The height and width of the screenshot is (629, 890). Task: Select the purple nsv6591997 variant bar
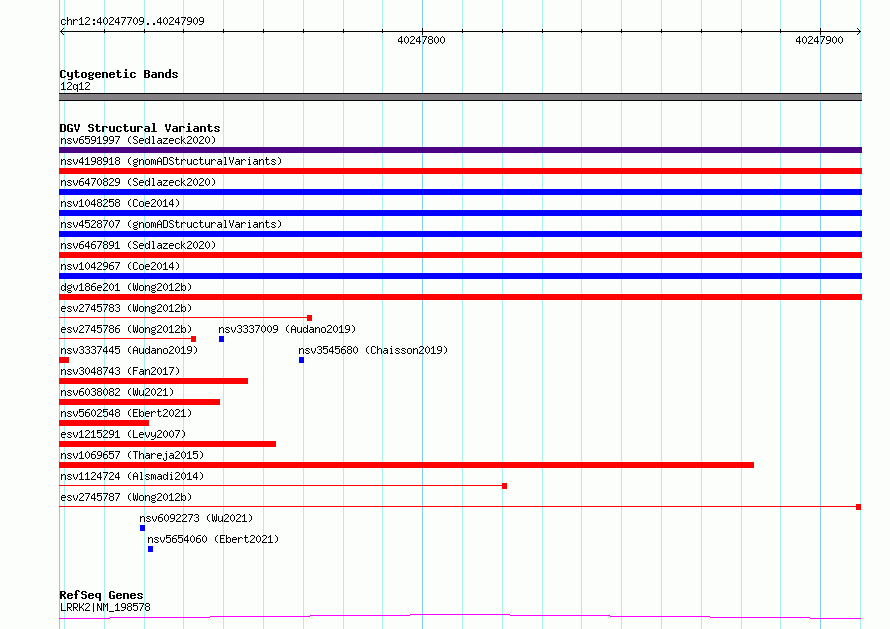pyautogui.click(x=460, y=150)
